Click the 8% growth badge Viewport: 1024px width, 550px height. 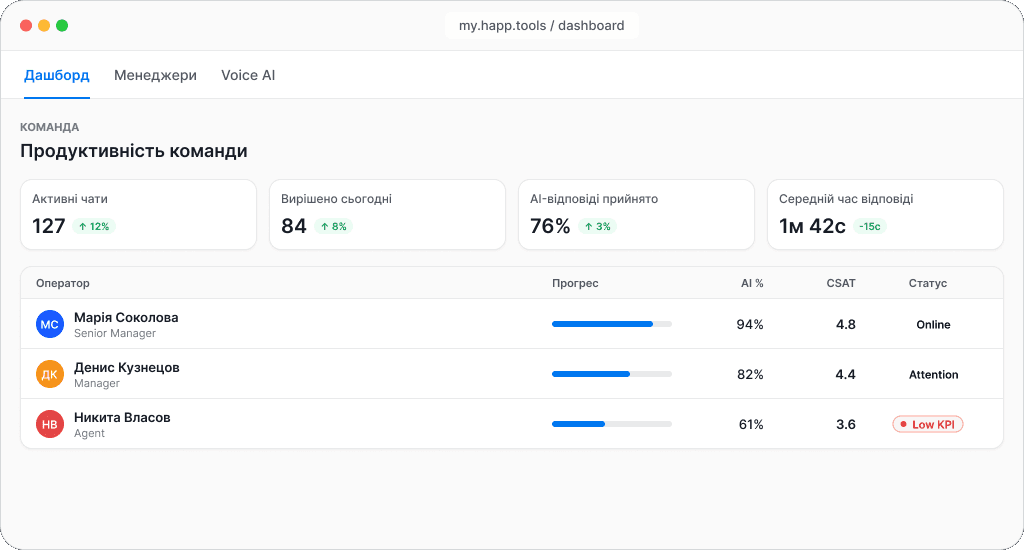[334, 227]
